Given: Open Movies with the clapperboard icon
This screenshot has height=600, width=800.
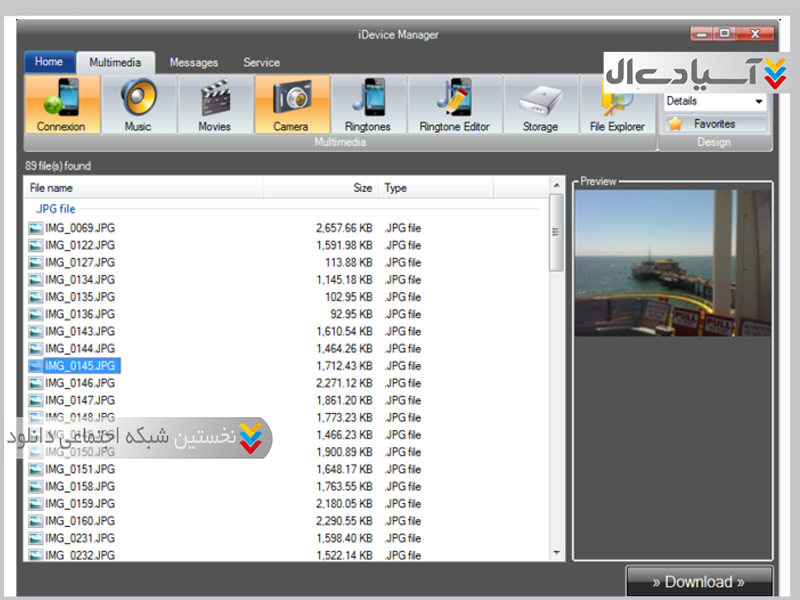Looking at the screenshot, I should tap(214, 105).
